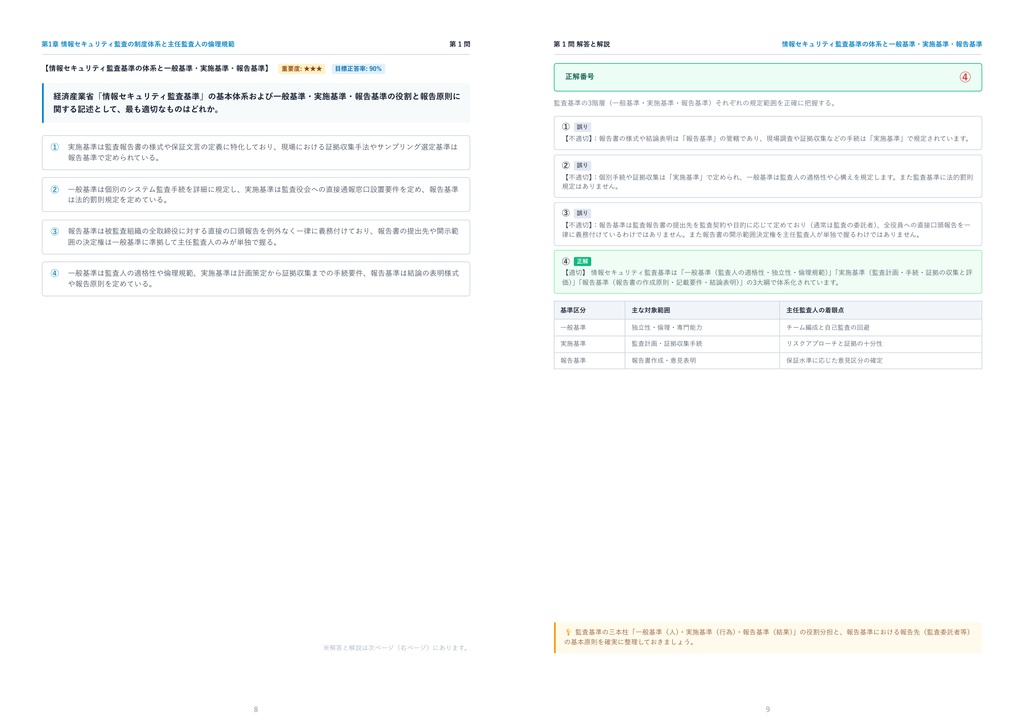The height and width of the screenshot is (724, 1024).
Task: Click the 第1問 解答と解説 heading
Action: (x=581, y=44)
